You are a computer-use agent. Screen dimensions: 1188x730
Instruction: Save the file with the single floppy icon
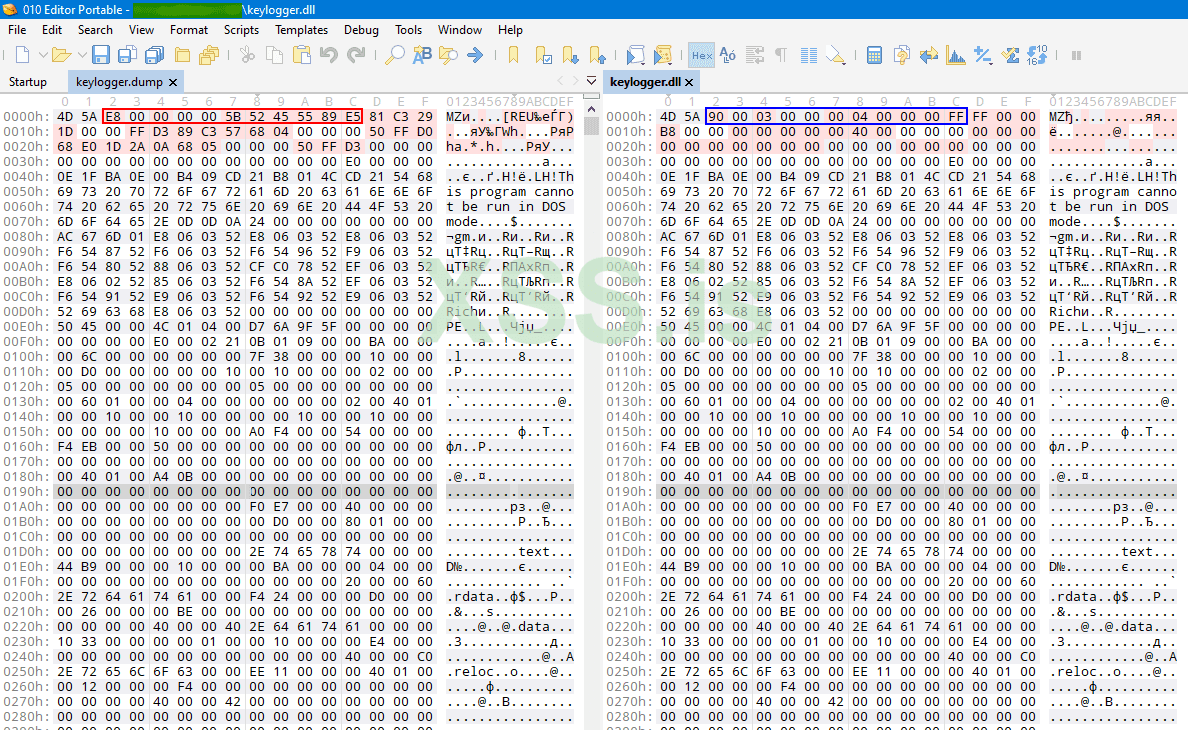pyautogui.click(x=101, y=55)
